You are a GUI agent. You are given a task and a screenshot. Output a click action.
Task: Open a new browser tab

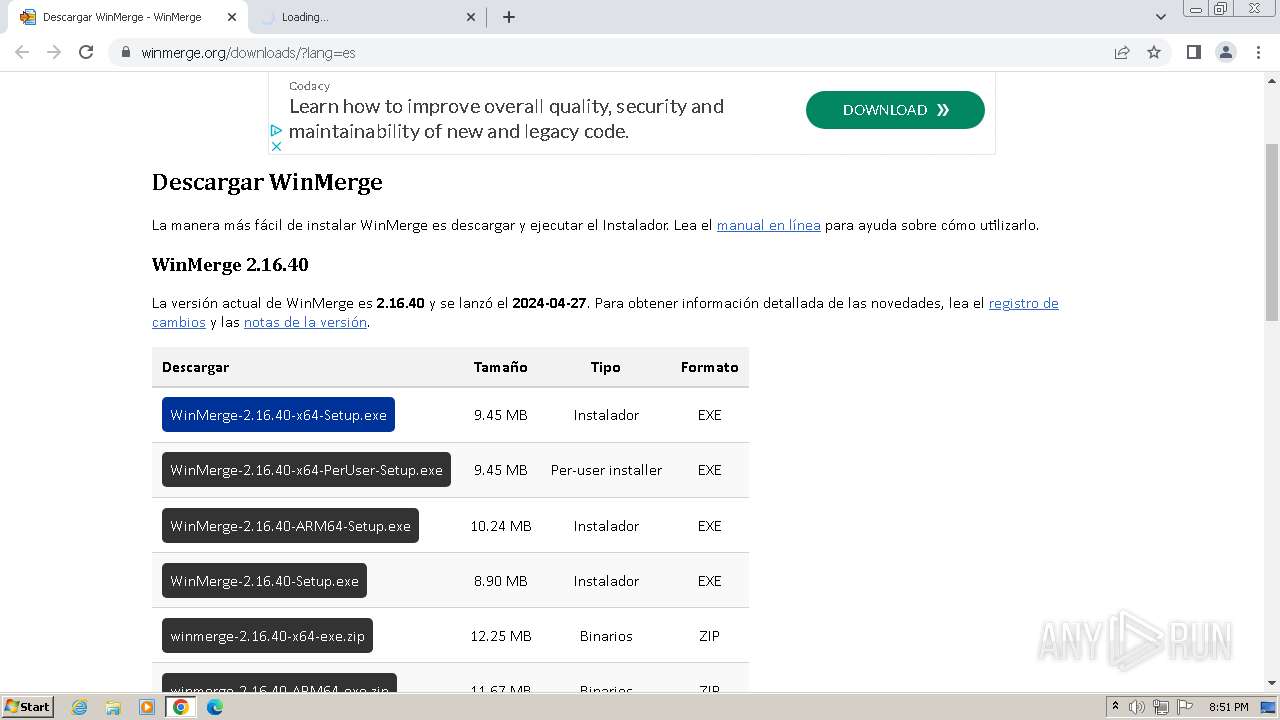point(509,17)
